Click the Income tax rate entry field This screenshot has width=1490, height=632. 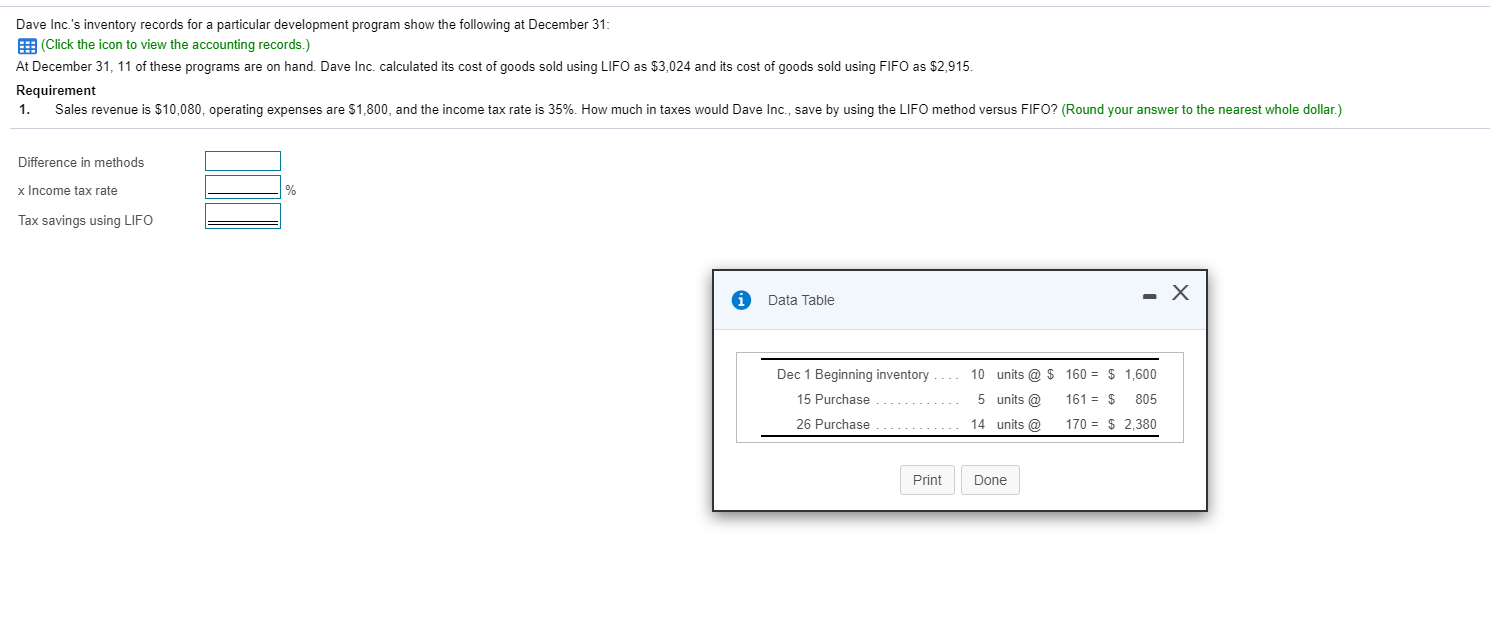click(x=242, y=188)
